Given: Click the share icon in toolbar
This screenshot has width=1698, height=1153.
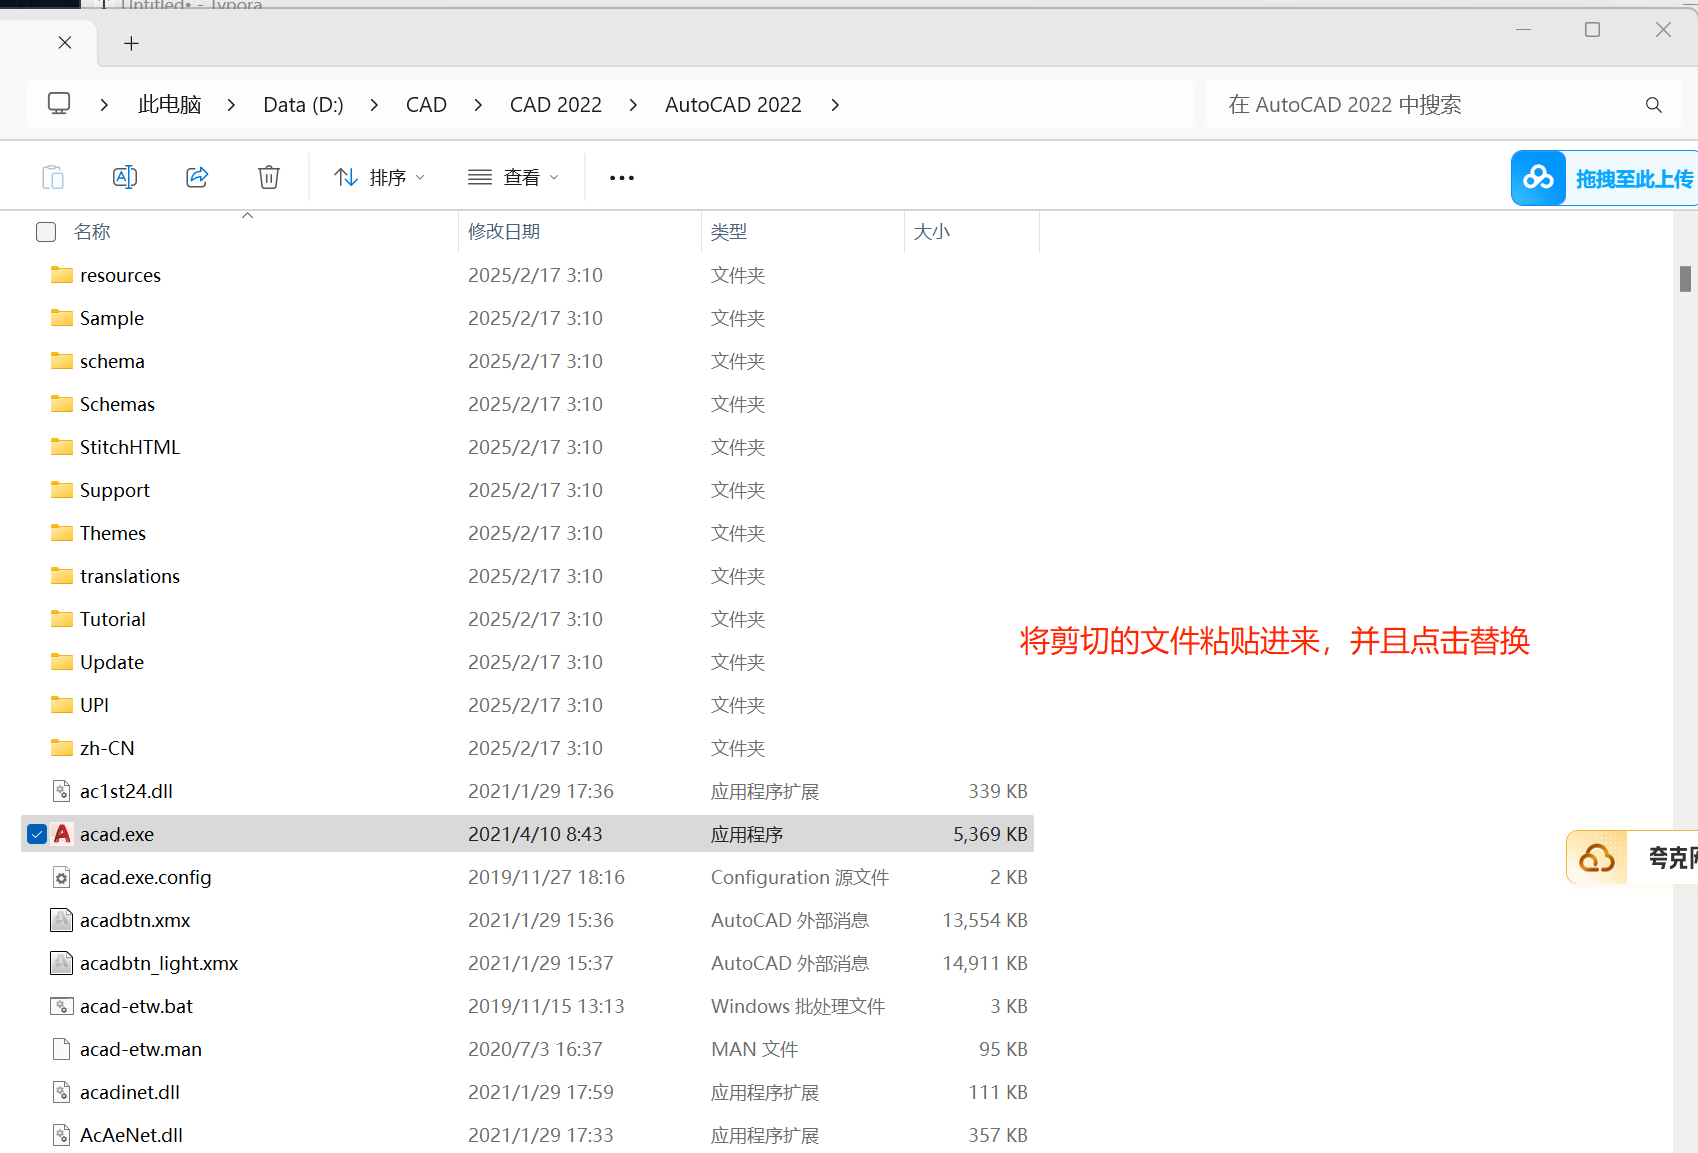Looking at the screenshot, I should (197, 177).
